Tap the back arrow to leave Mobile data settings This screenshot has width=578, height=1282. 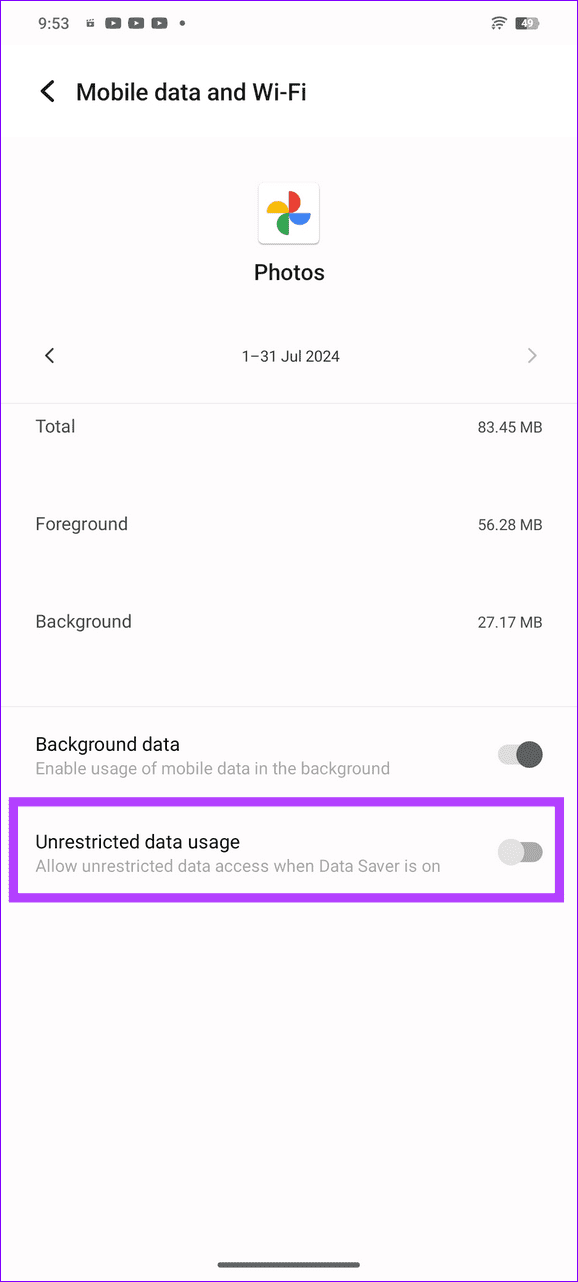[x=47, y=91]
